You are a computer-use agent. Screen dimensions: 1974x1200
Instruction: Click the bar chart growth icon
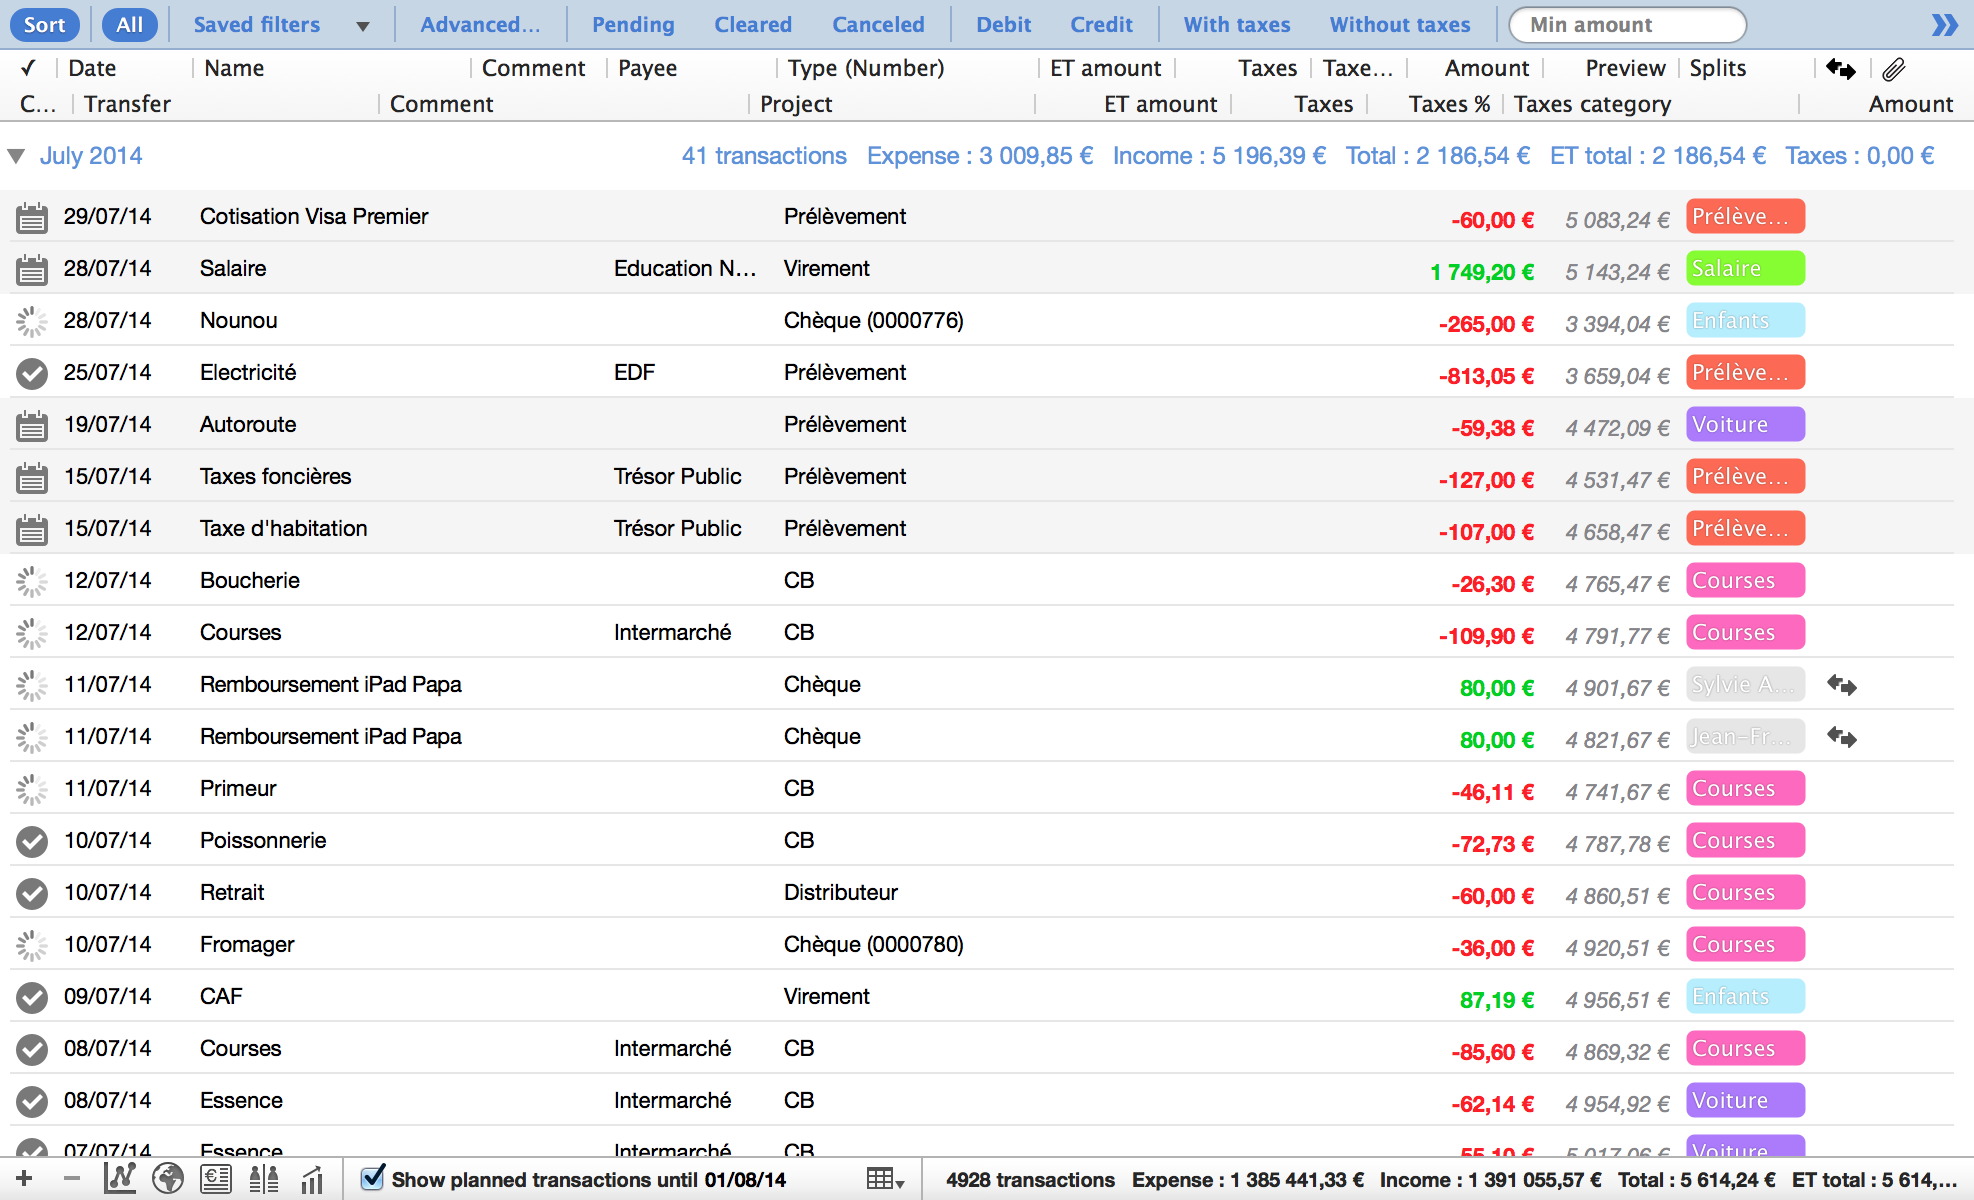(x=313, y=1179)
